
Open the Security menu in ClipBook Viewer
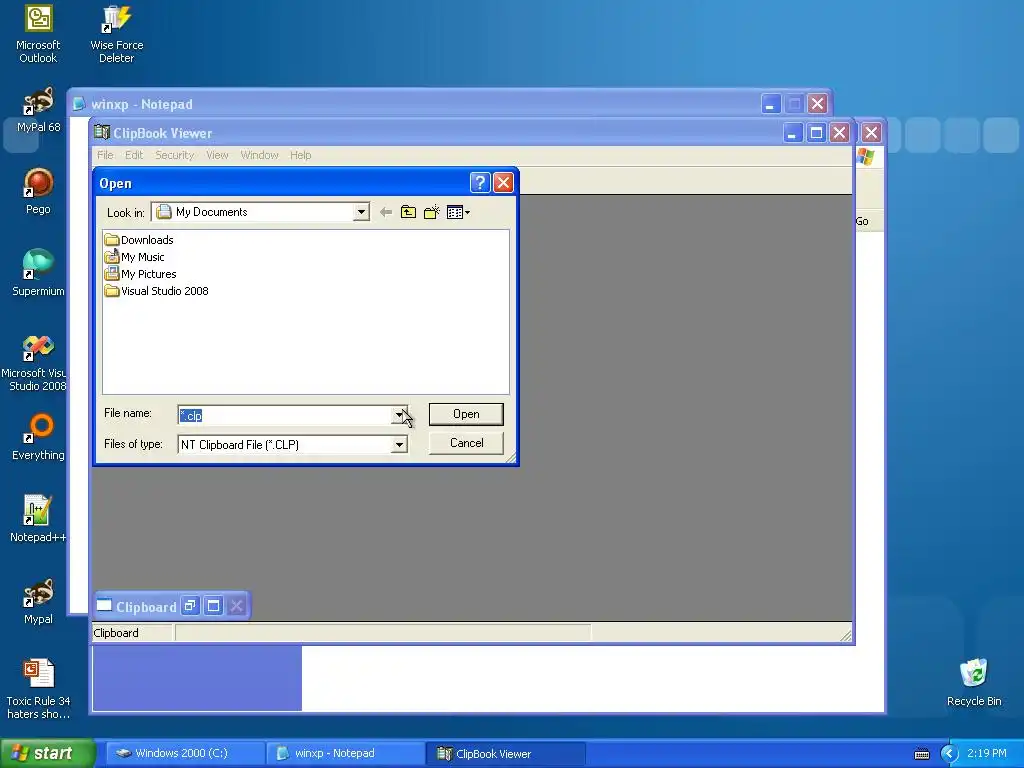pos(174,155)
